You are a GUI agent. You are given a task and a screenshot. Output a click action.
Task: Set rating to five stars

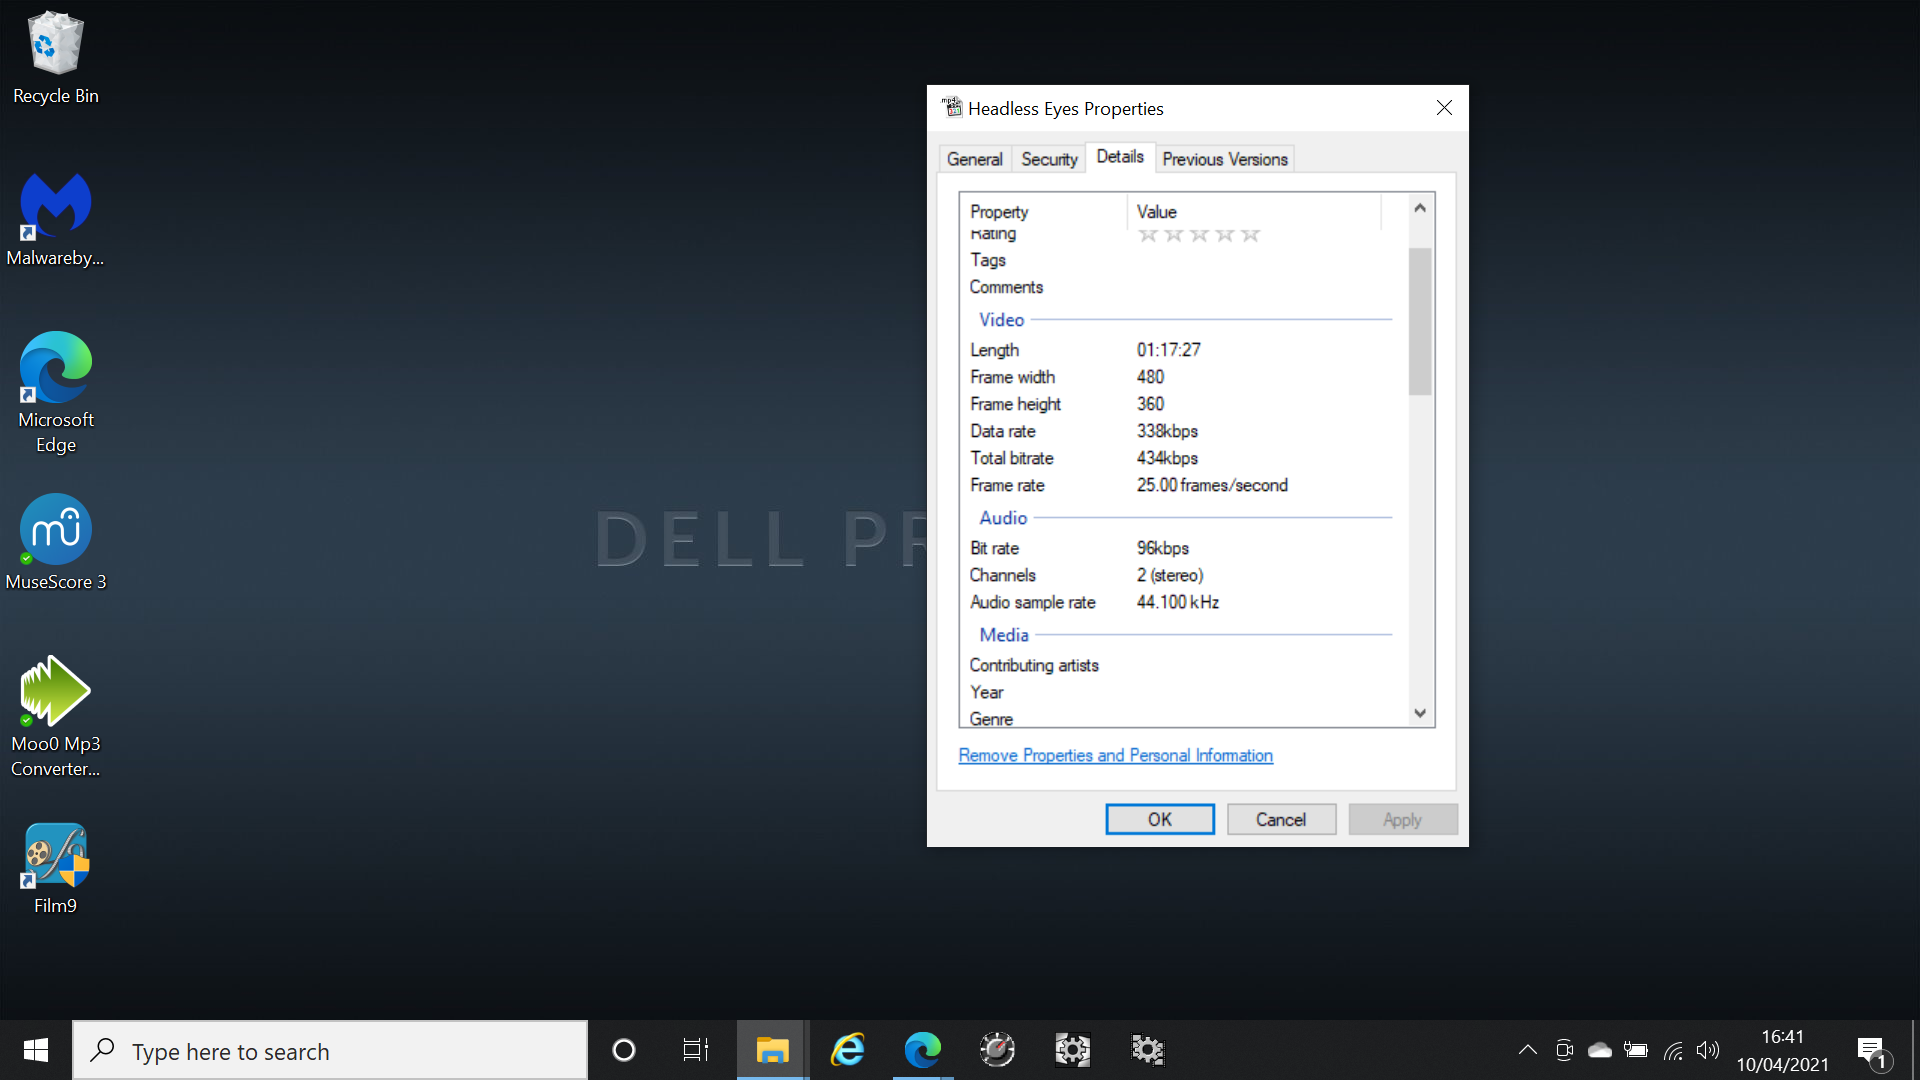point(1250,235)
